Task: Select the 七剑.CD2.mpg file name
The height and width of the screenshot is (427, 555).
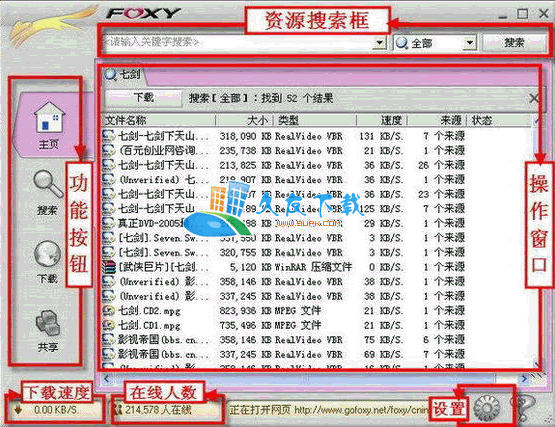Action: (x=149, y=311)
